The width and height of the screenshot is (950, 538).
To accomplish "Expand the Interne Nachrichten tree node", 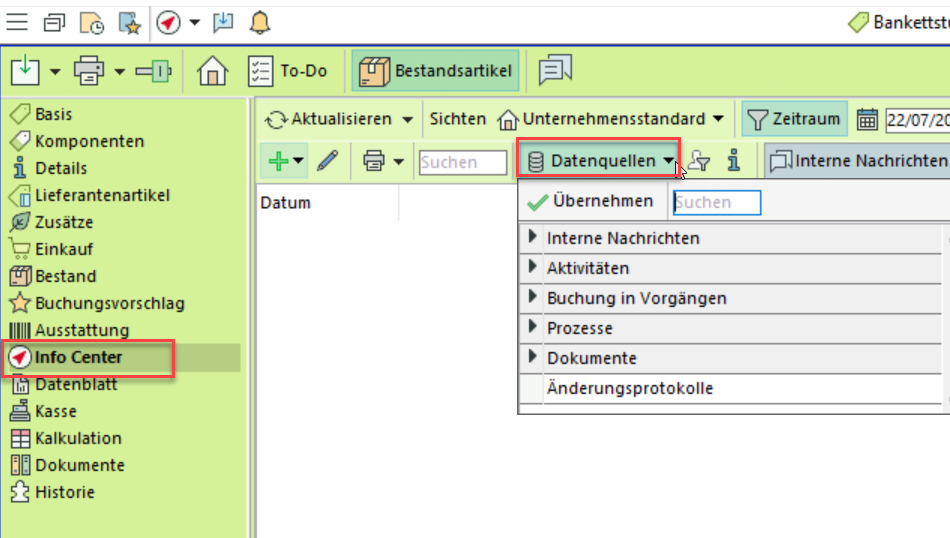I will point(531,238).
